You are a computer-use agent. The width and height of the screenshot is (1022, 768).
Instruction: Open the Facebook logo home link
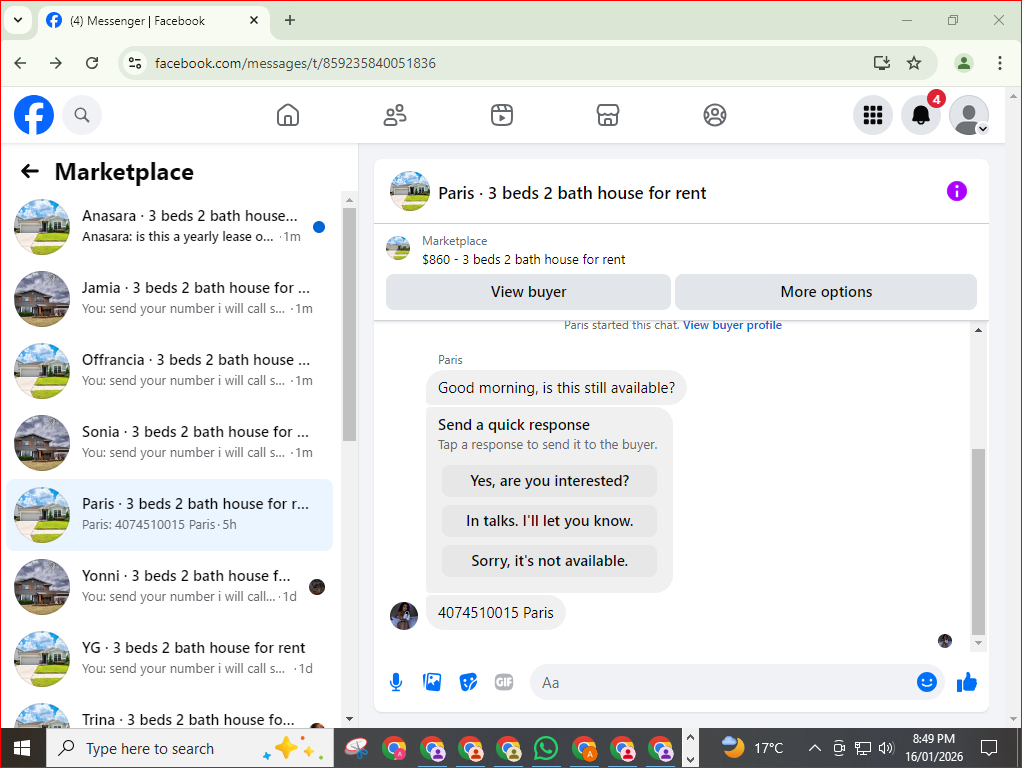(x=34, y=115)
